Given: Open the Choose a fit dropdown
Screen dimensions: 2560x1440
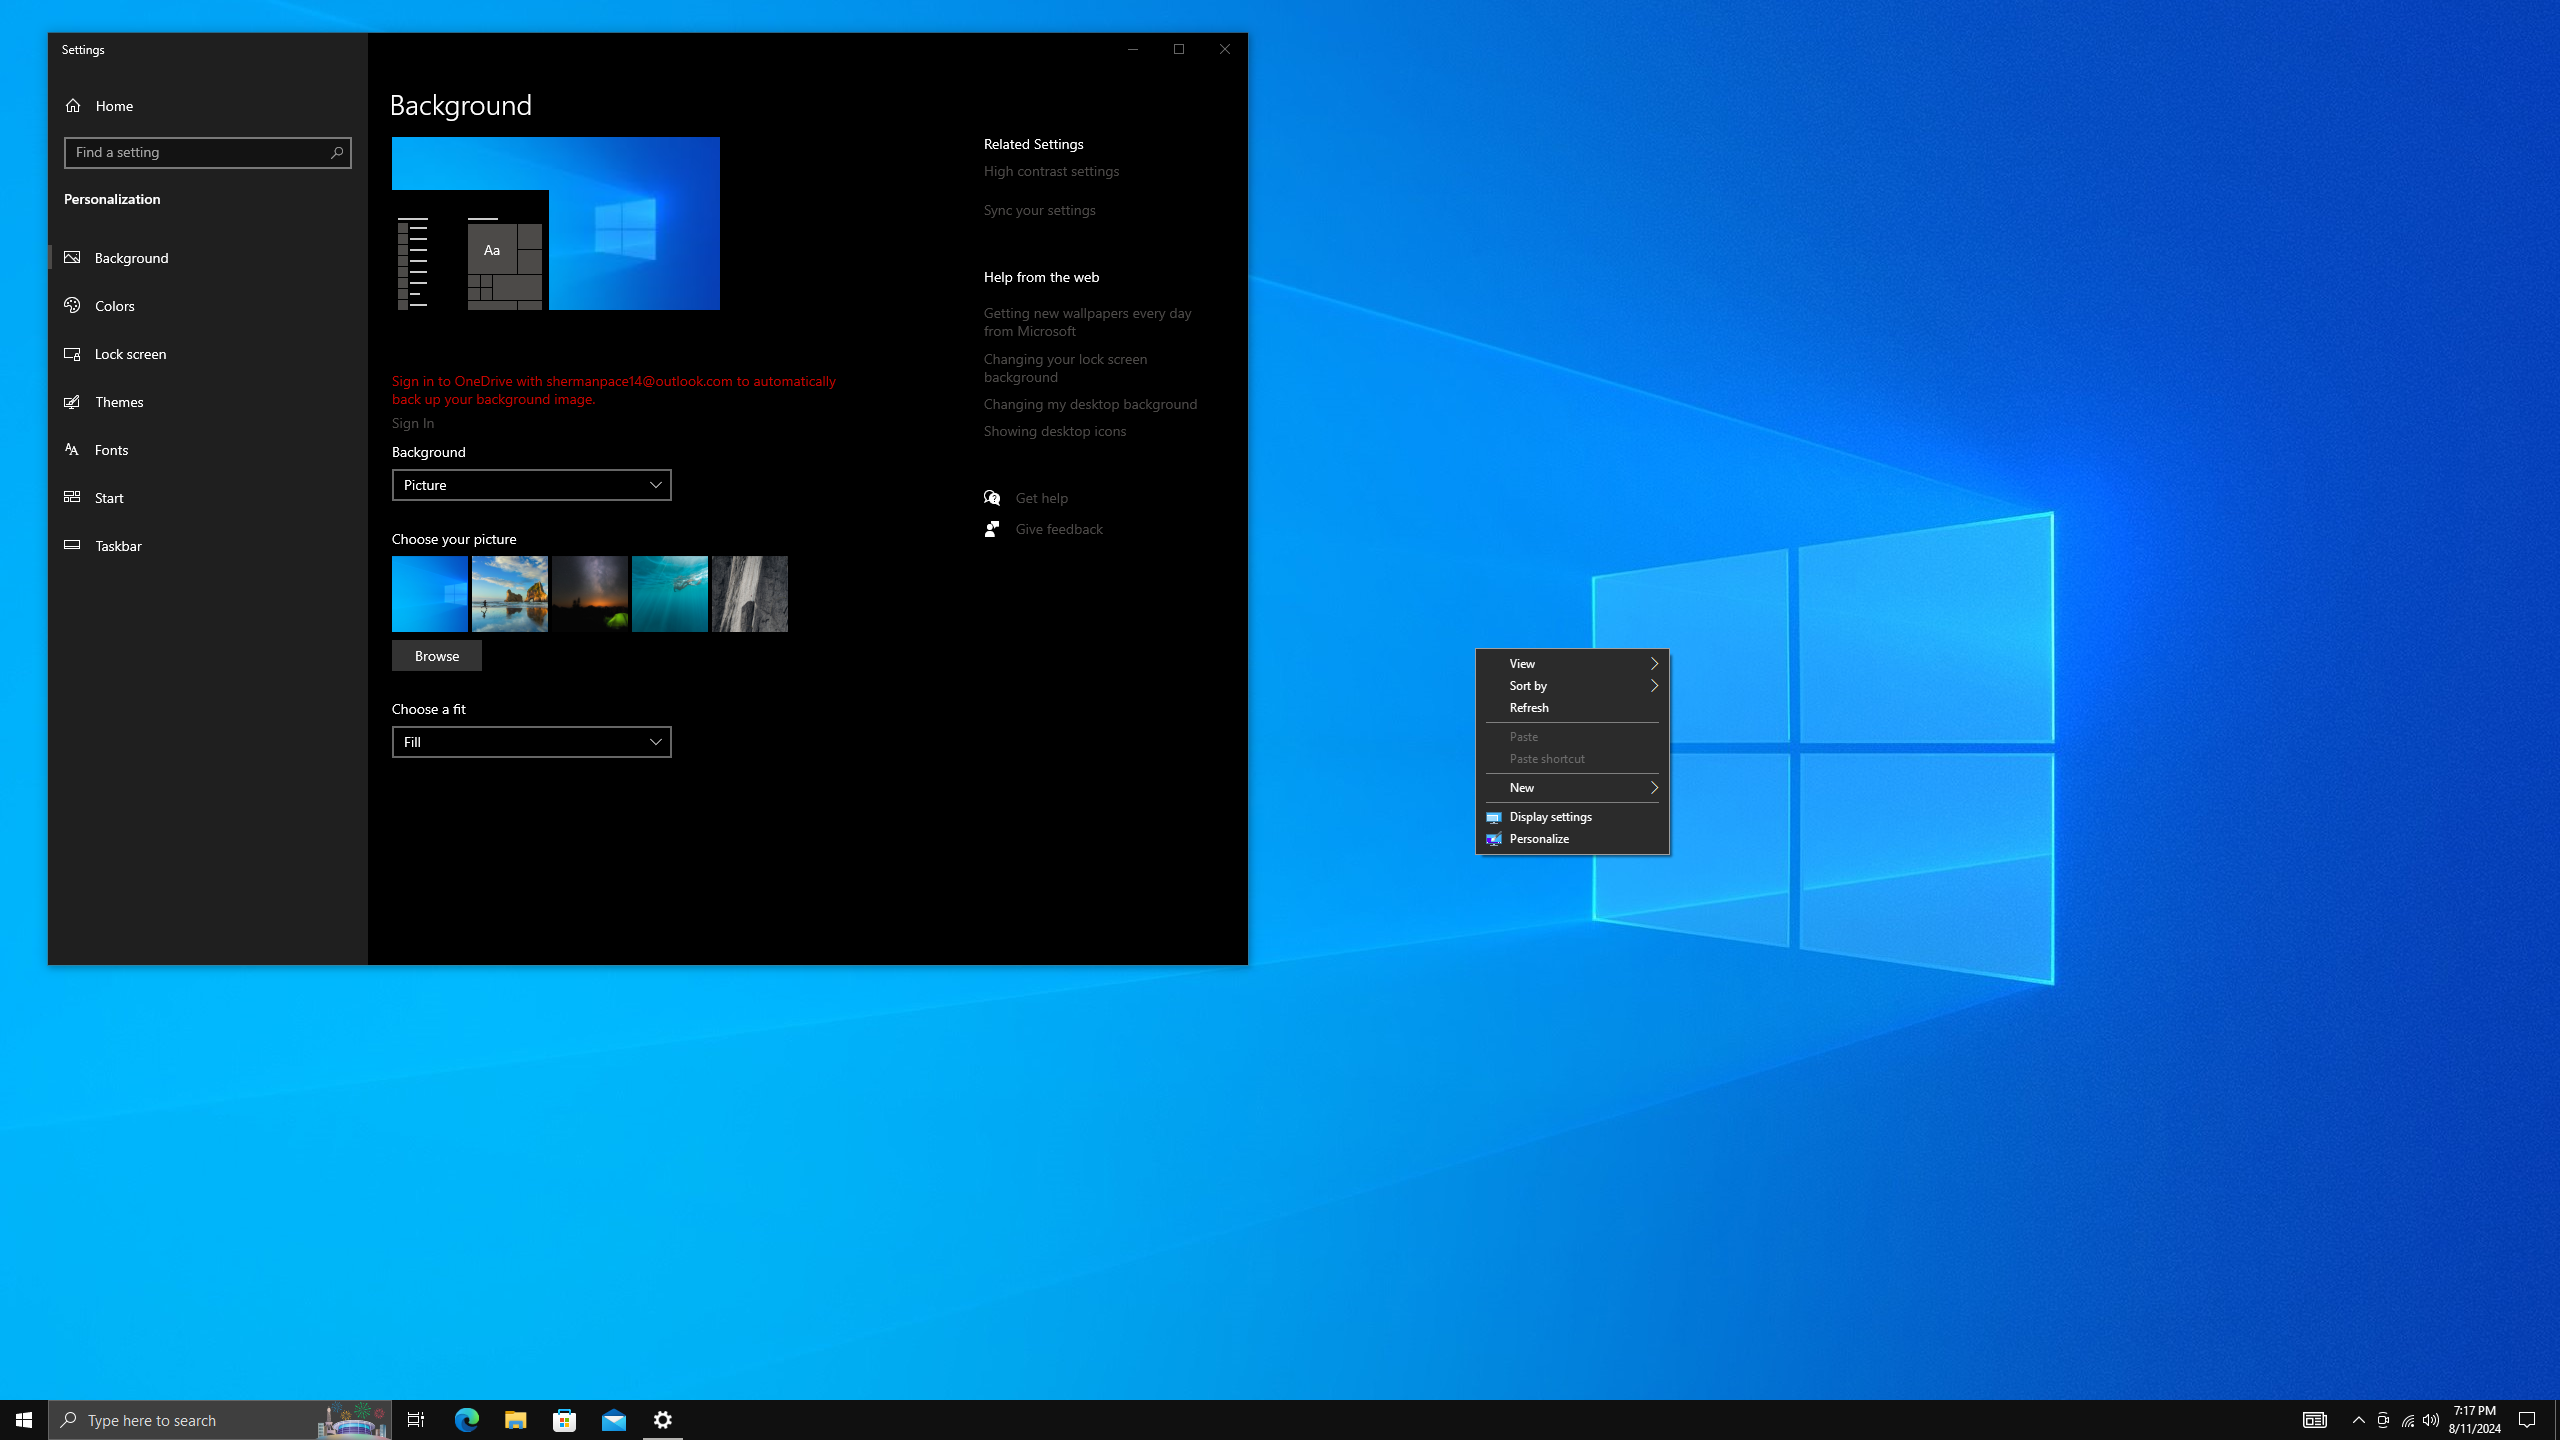Looking at the screenshot, I should [531, 742].
